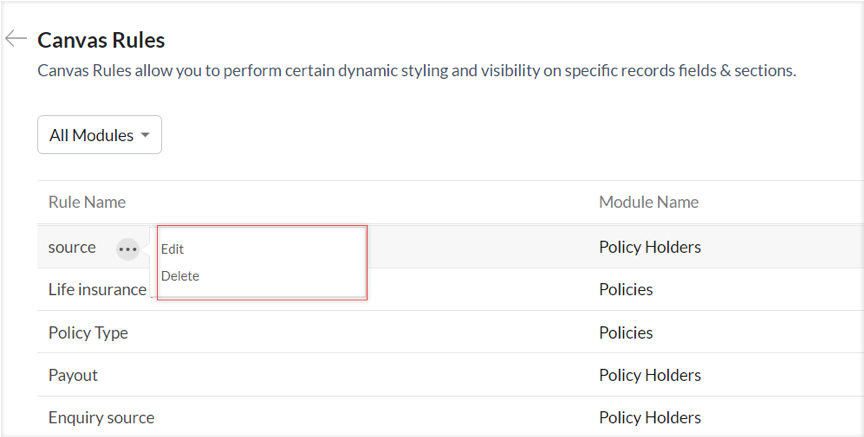Click the Module Name column header
This screenshot has height=437, width=864.
(648, 202)
